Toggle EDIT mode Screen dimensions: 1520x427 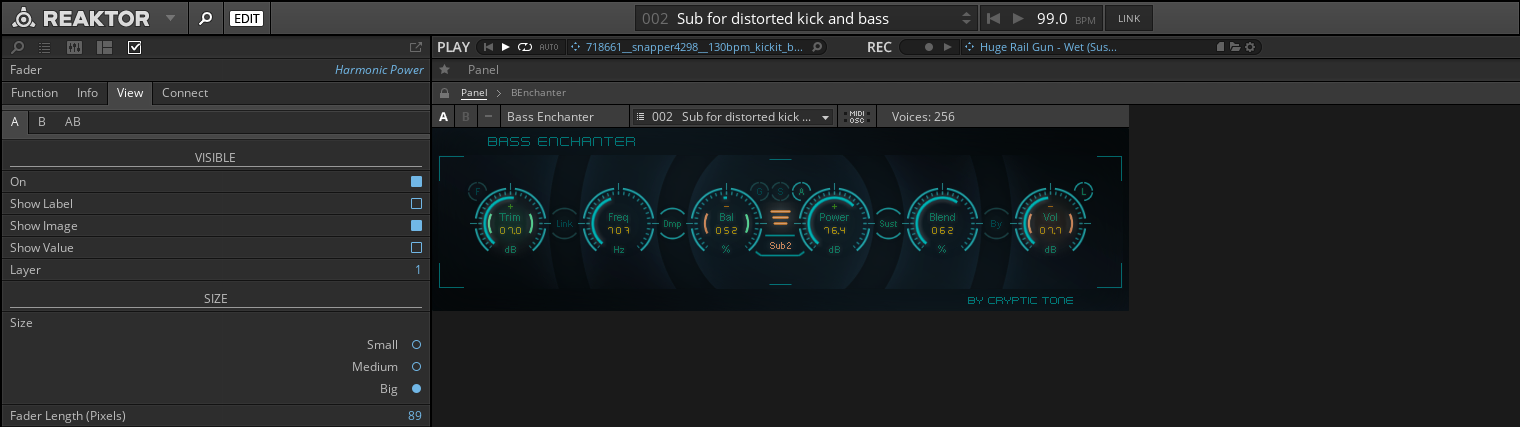coord(245,18)
